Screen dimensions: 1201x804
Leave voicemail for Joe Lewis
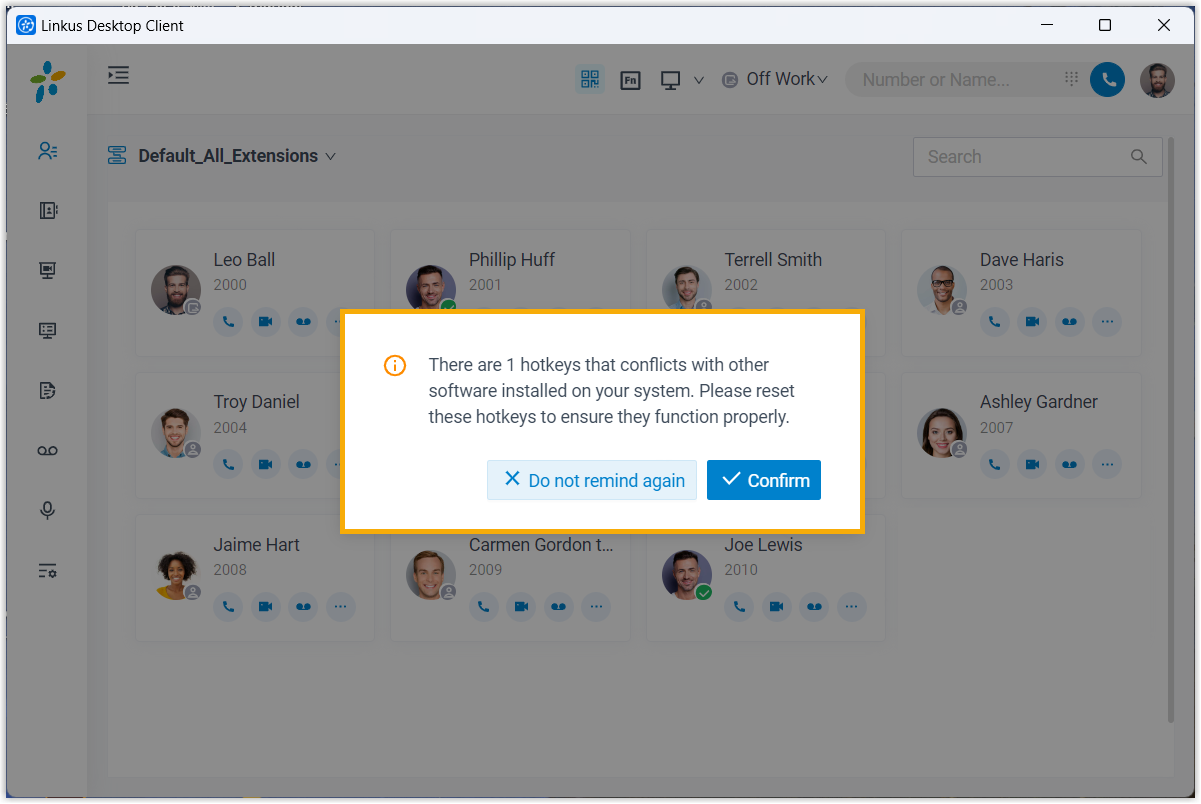point(815,607)
